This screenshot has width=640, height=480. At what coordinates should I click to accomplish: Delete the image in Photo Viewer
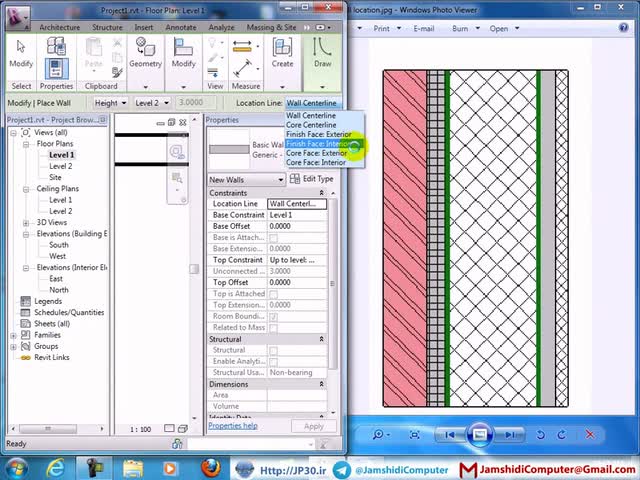[590, 435]
